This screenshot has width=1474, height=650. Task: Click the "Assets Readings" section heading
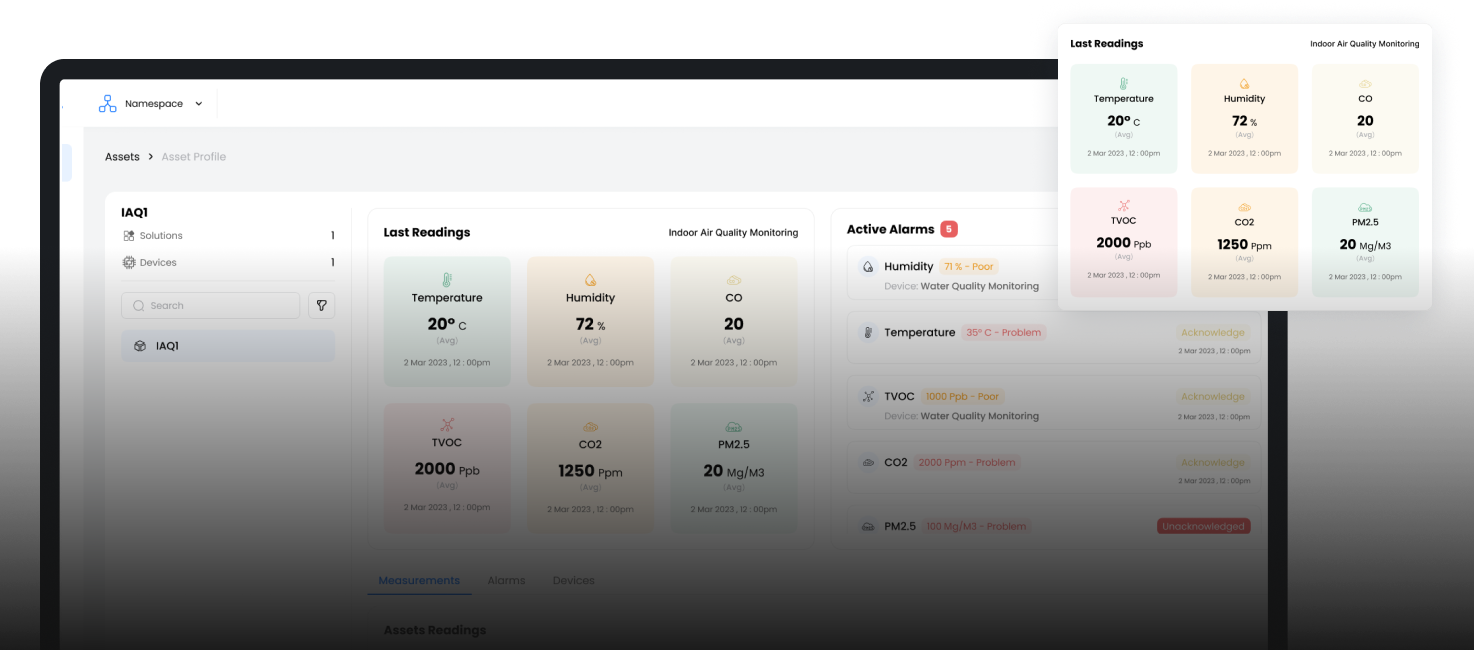435,630
